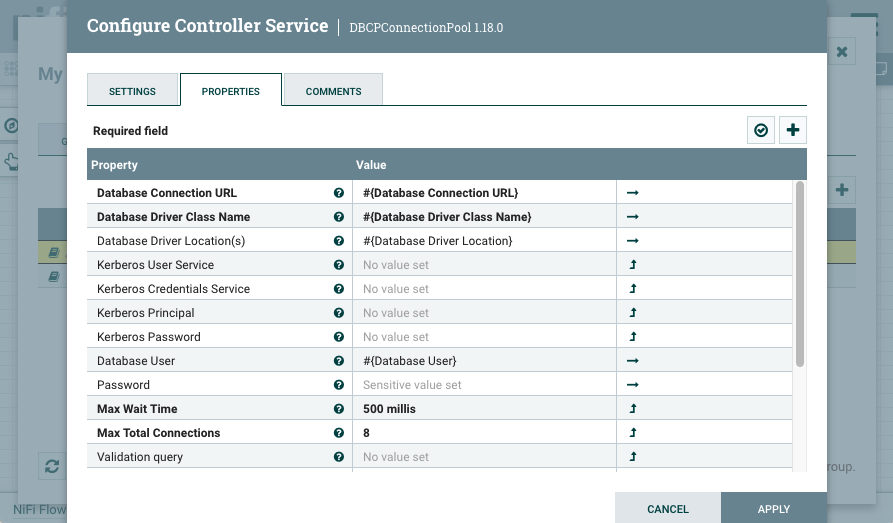Select the Properties tab

[230, 91]
